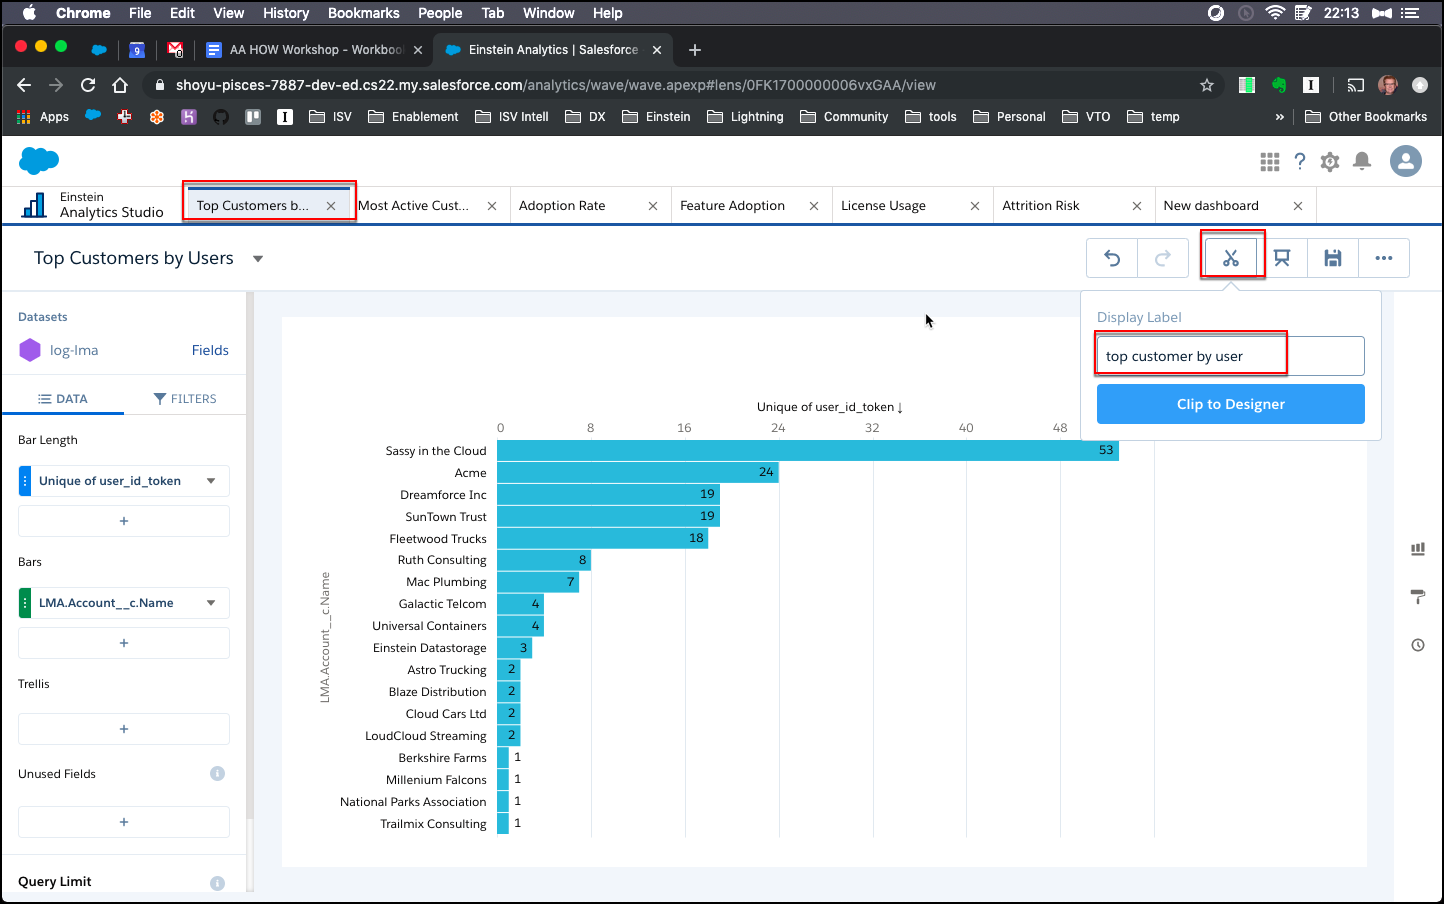Click the Display Label input field
Screen dimensions: 1444x904
pyautogui.click(x=1231, y=356)
